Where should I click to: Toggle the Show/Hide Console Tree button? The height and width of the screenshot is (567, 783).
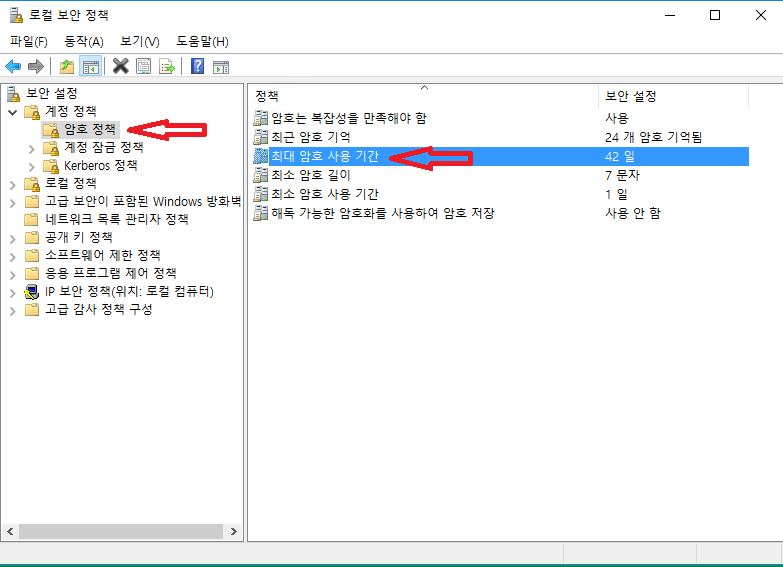click(x=90, y=67)
